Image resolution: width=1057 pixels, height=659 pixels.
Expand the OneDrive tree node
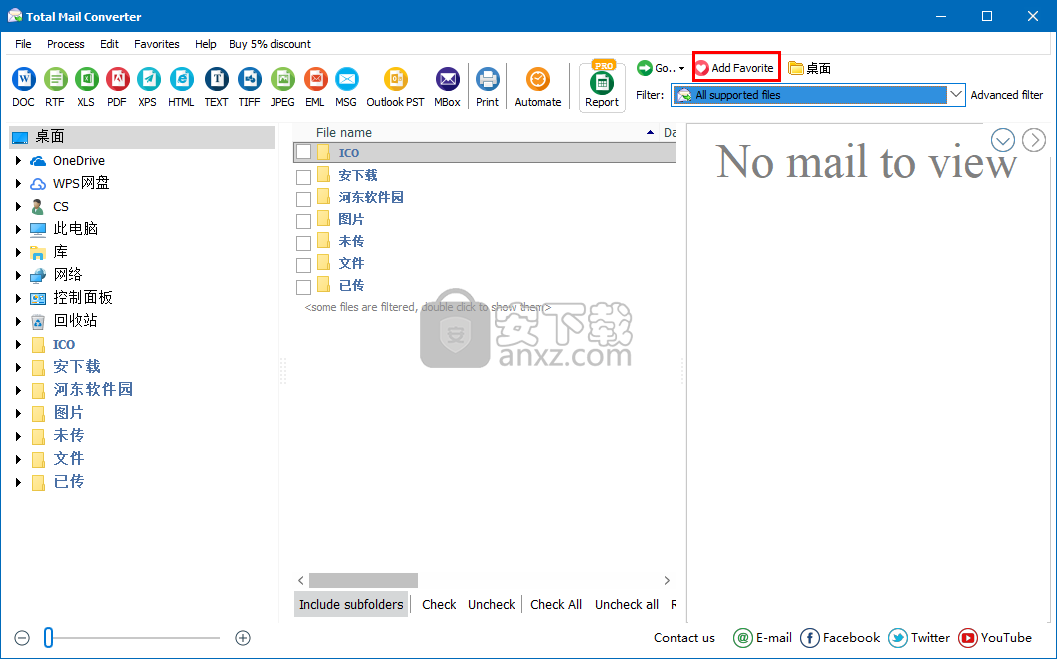point(18,160)
